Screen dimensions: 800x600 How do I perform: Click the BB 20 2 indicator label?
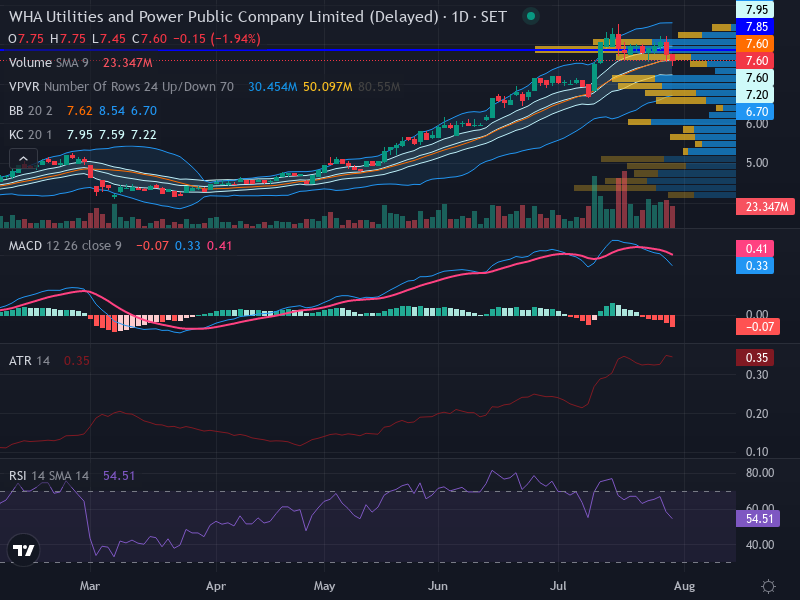click(32, 111)
